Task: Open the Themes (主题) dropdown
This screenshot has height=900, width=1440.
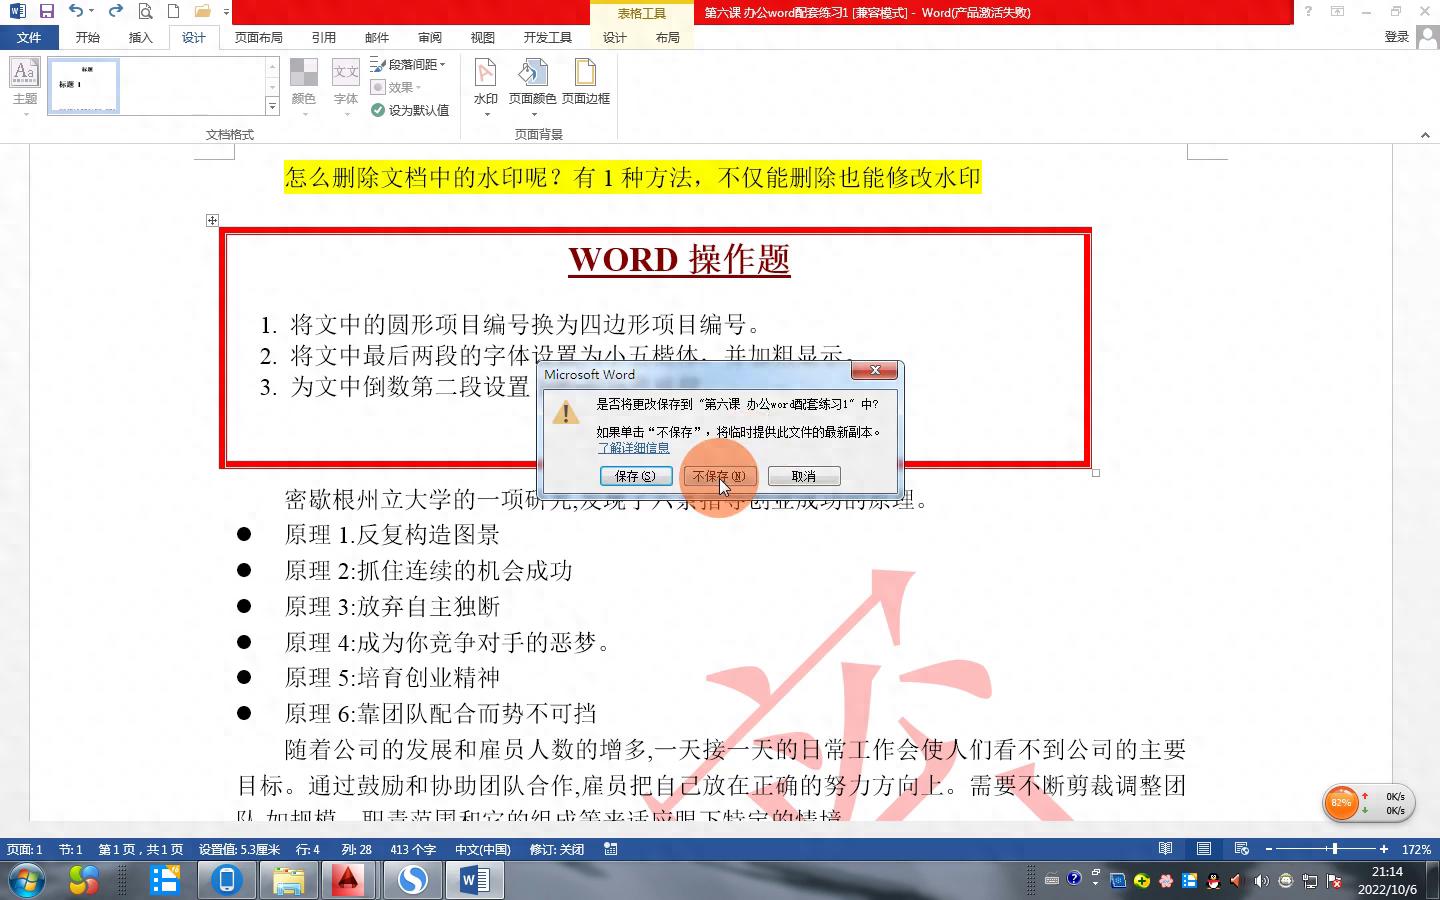Action: coord(25,83)
